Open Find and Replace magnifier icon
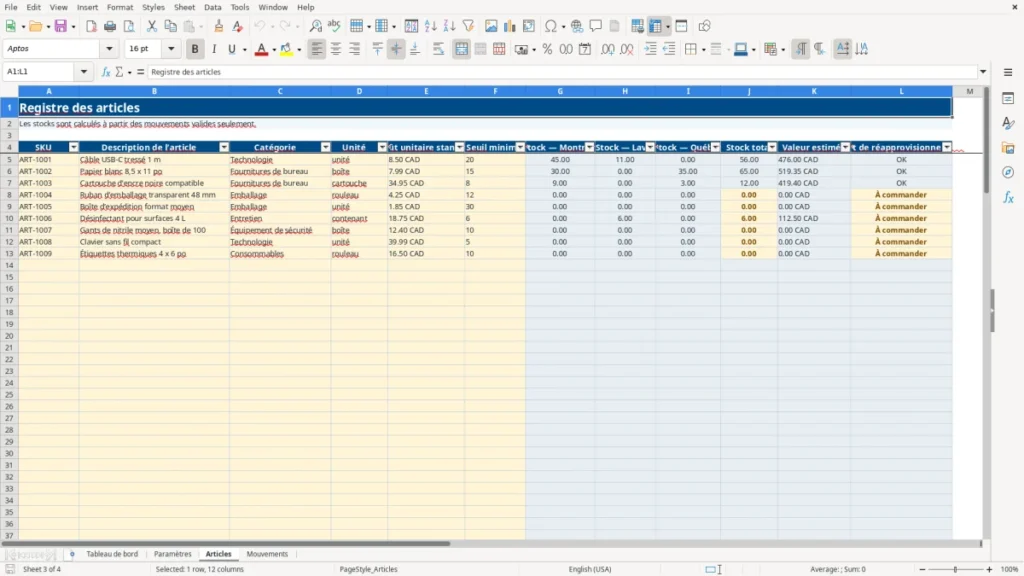 pos(315,26)
